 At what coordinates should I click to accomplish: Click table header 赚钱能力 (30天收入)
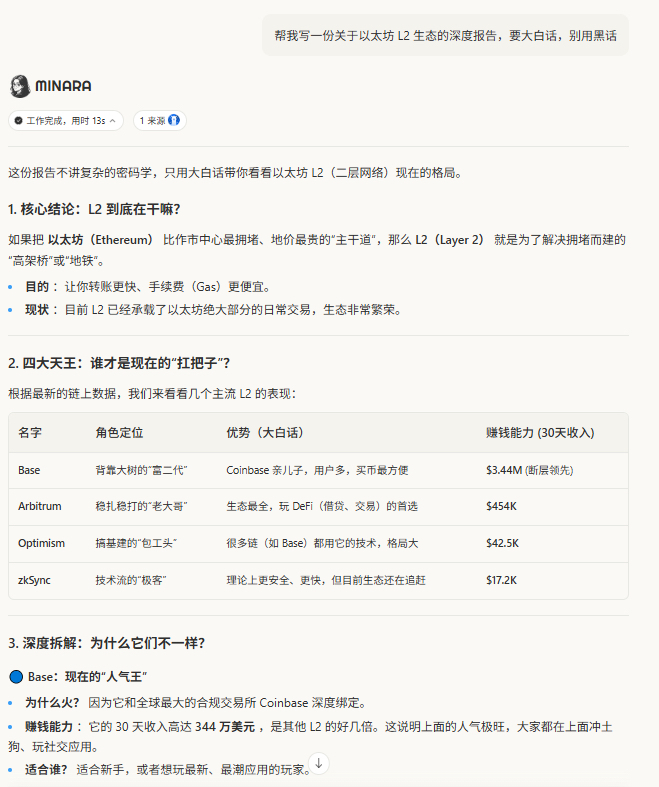(x=540, y=433)
